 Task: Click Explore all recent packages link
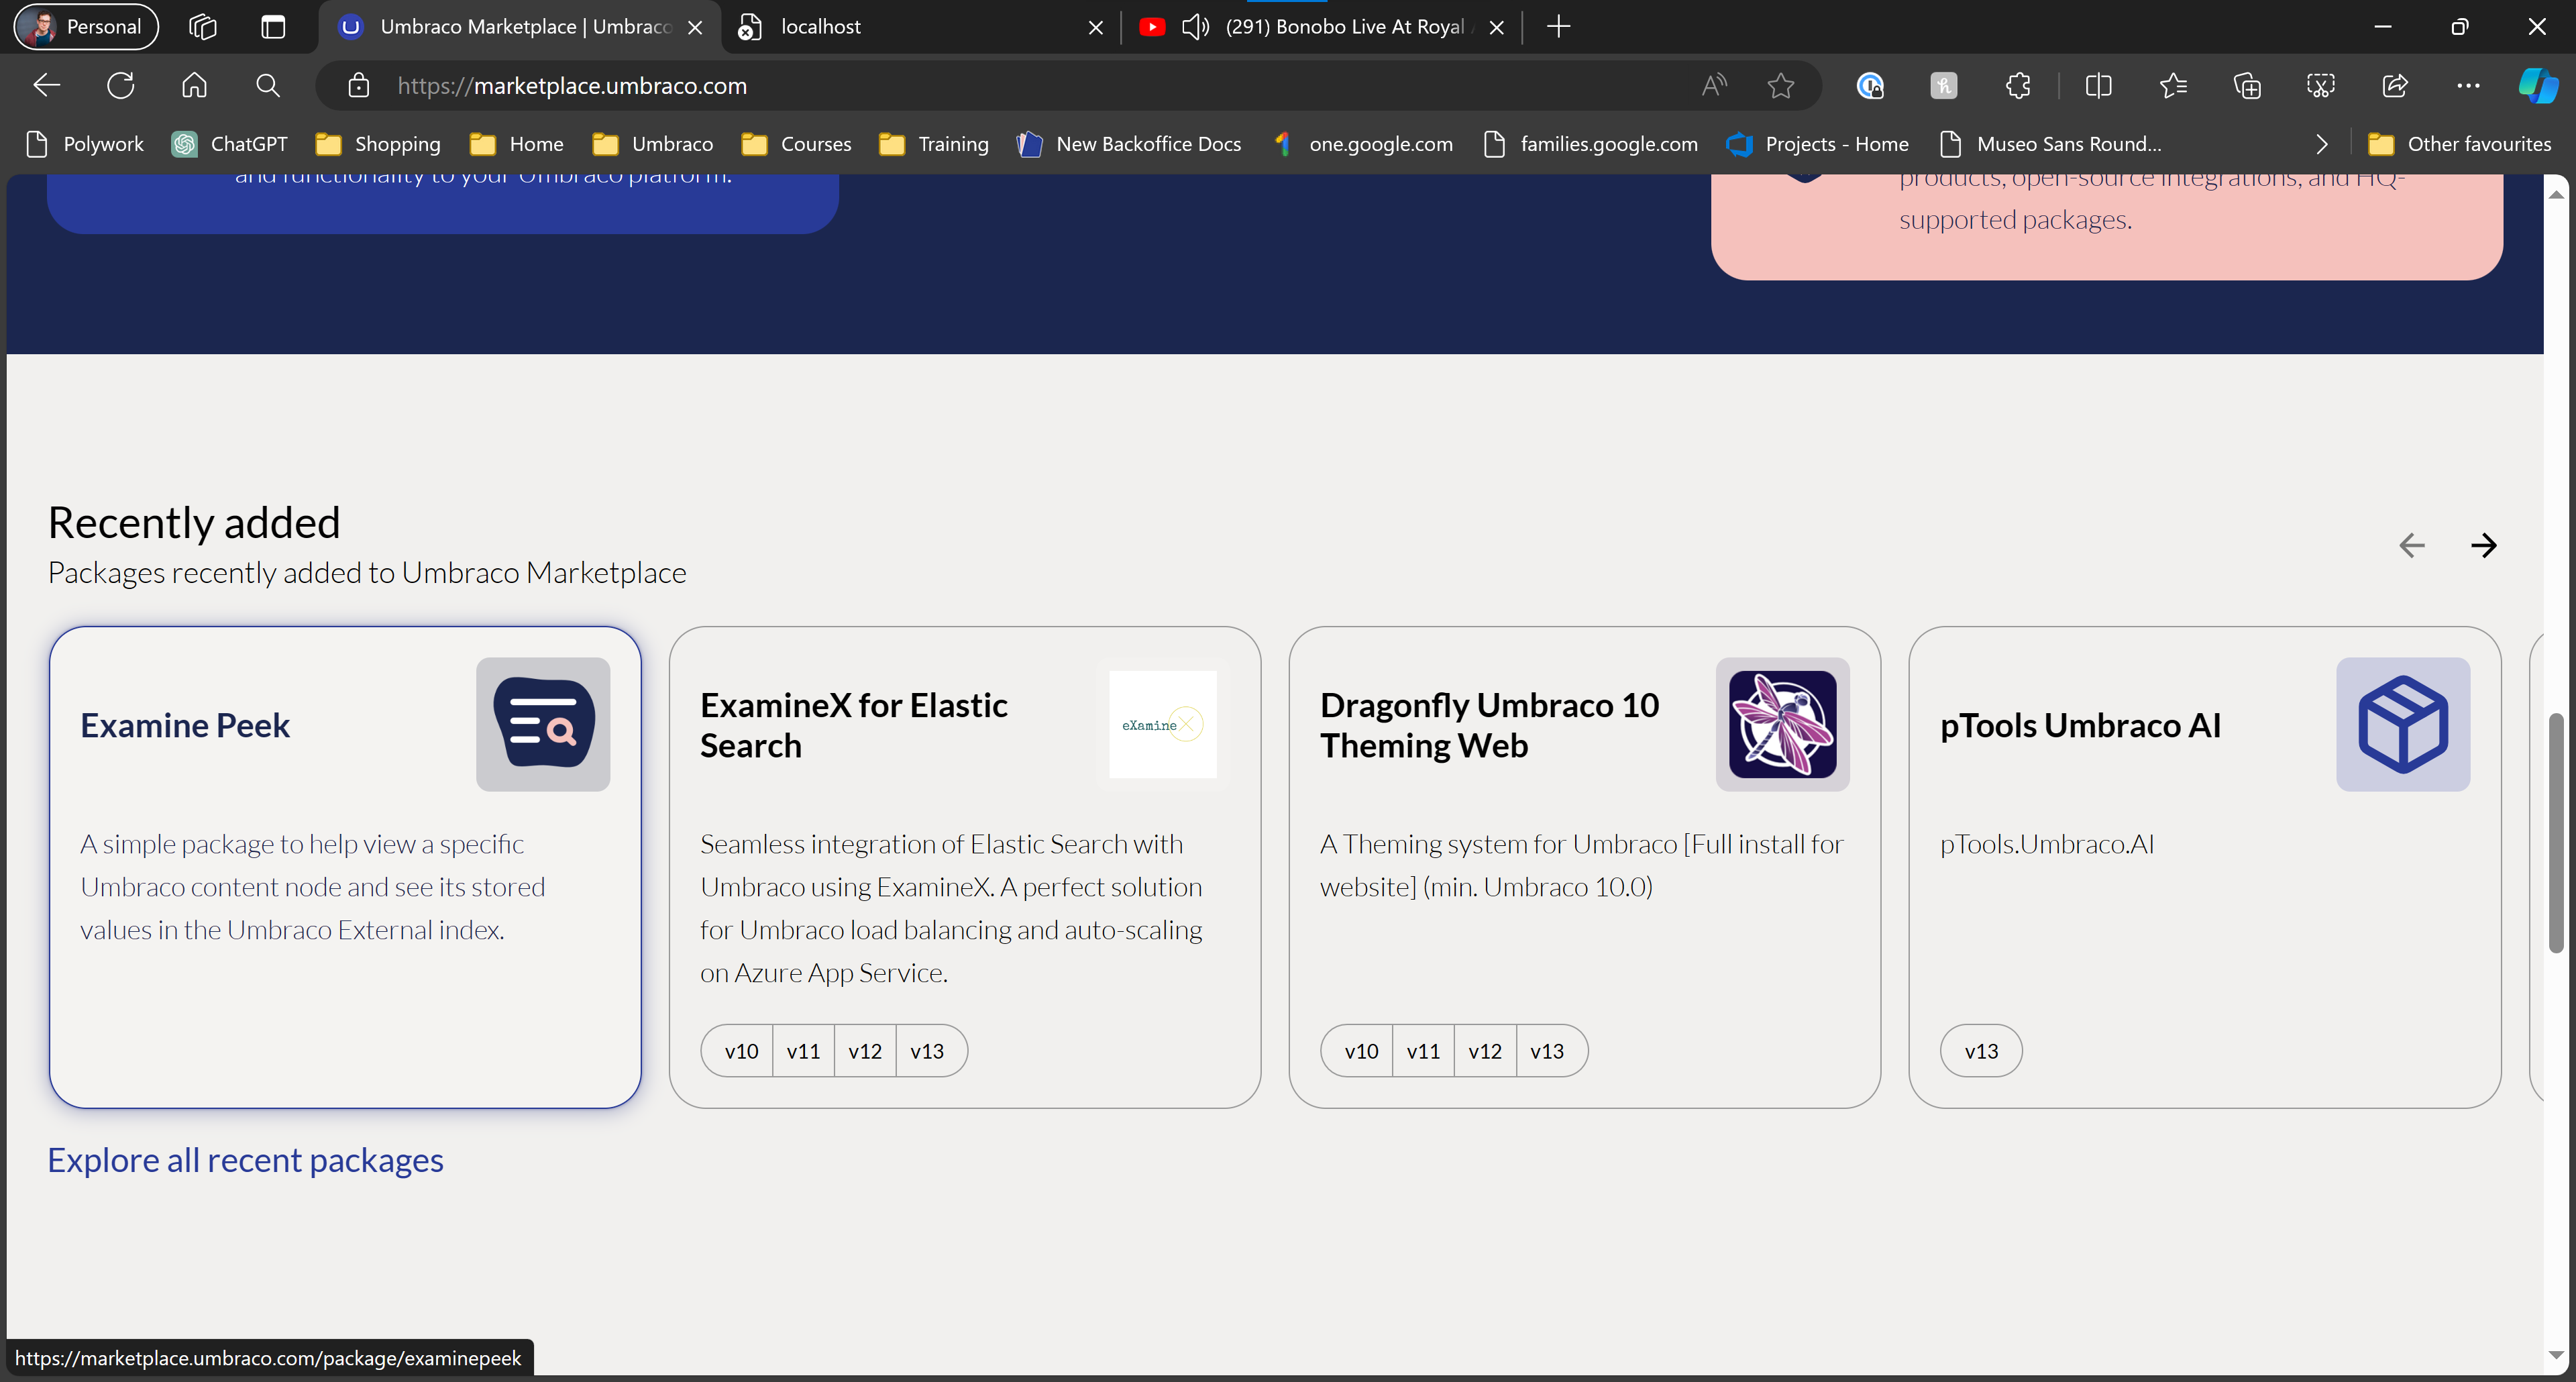[x=245, y=1160]
